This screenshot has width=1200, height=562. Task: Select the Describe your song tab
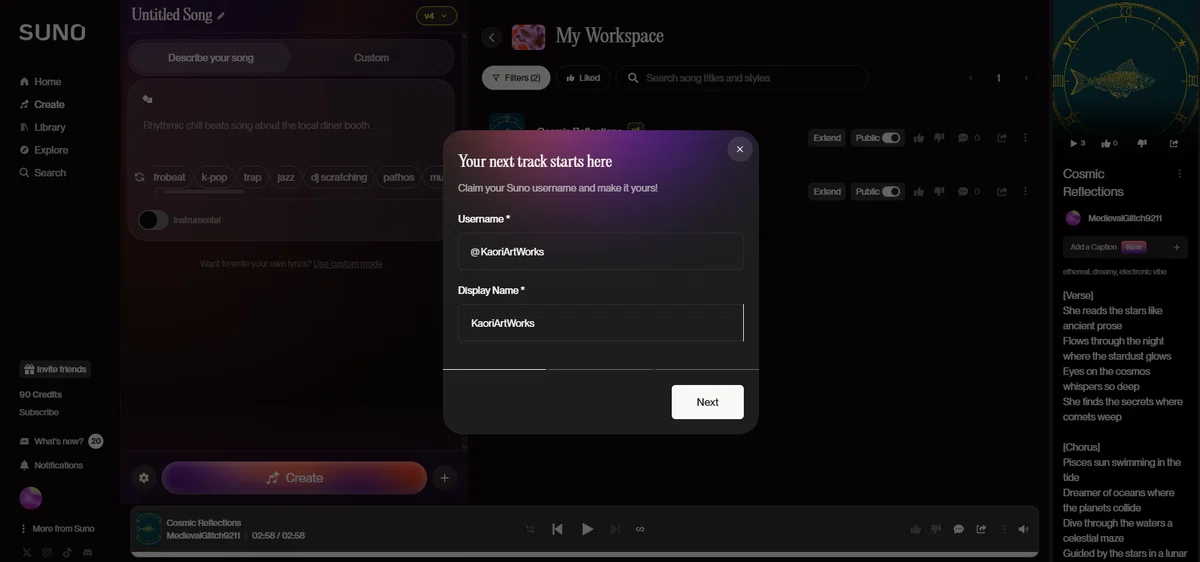pyautogui.click(x=211, y=58)
